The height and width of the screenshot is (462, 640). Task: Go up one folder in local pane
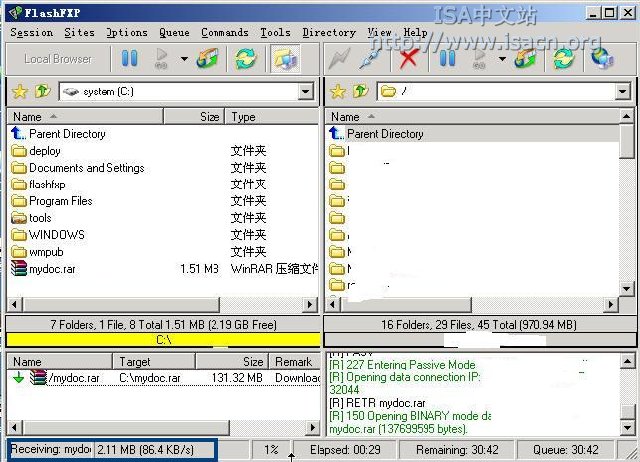(x=42, y=91)
